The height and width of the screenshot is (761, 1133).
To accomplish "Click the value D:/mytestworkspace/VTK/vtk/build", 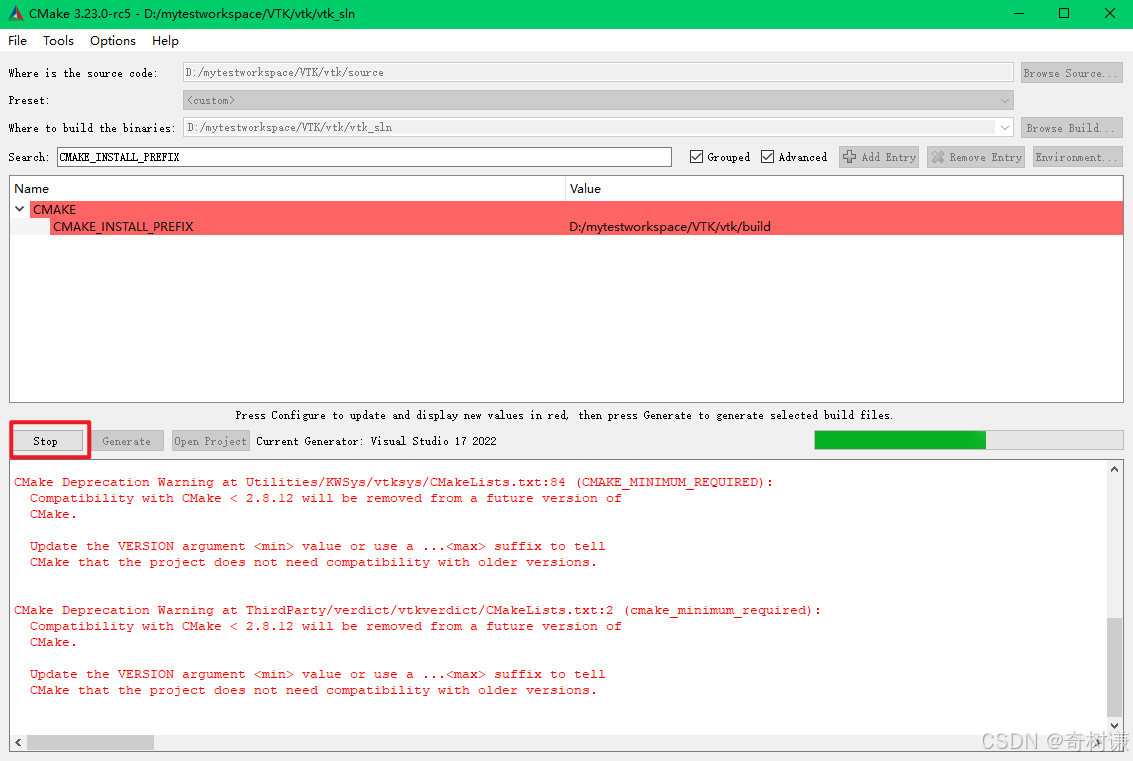I will pyautogui.click(x=670, y=227).
